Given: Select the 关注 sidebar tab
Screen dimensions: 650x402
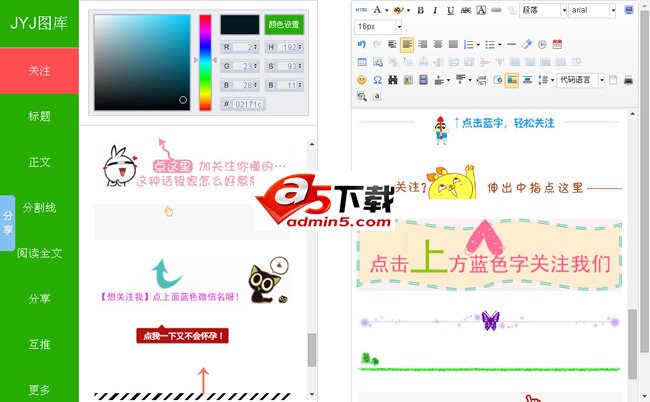Looking at the screenshot, I should 39,71.
